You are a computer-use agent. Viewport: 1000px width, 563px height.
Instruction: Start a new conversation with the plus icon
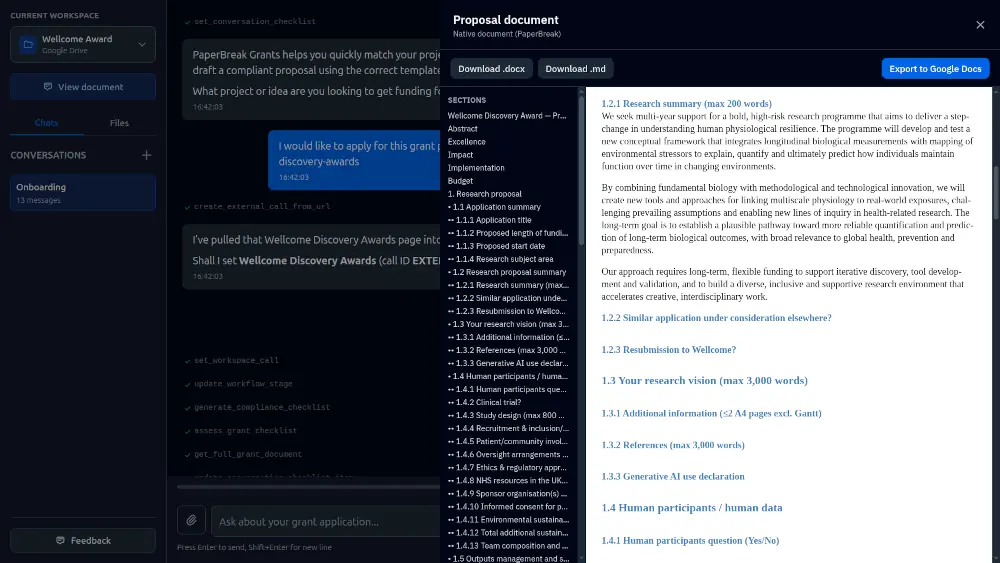(x=146, y=155)
